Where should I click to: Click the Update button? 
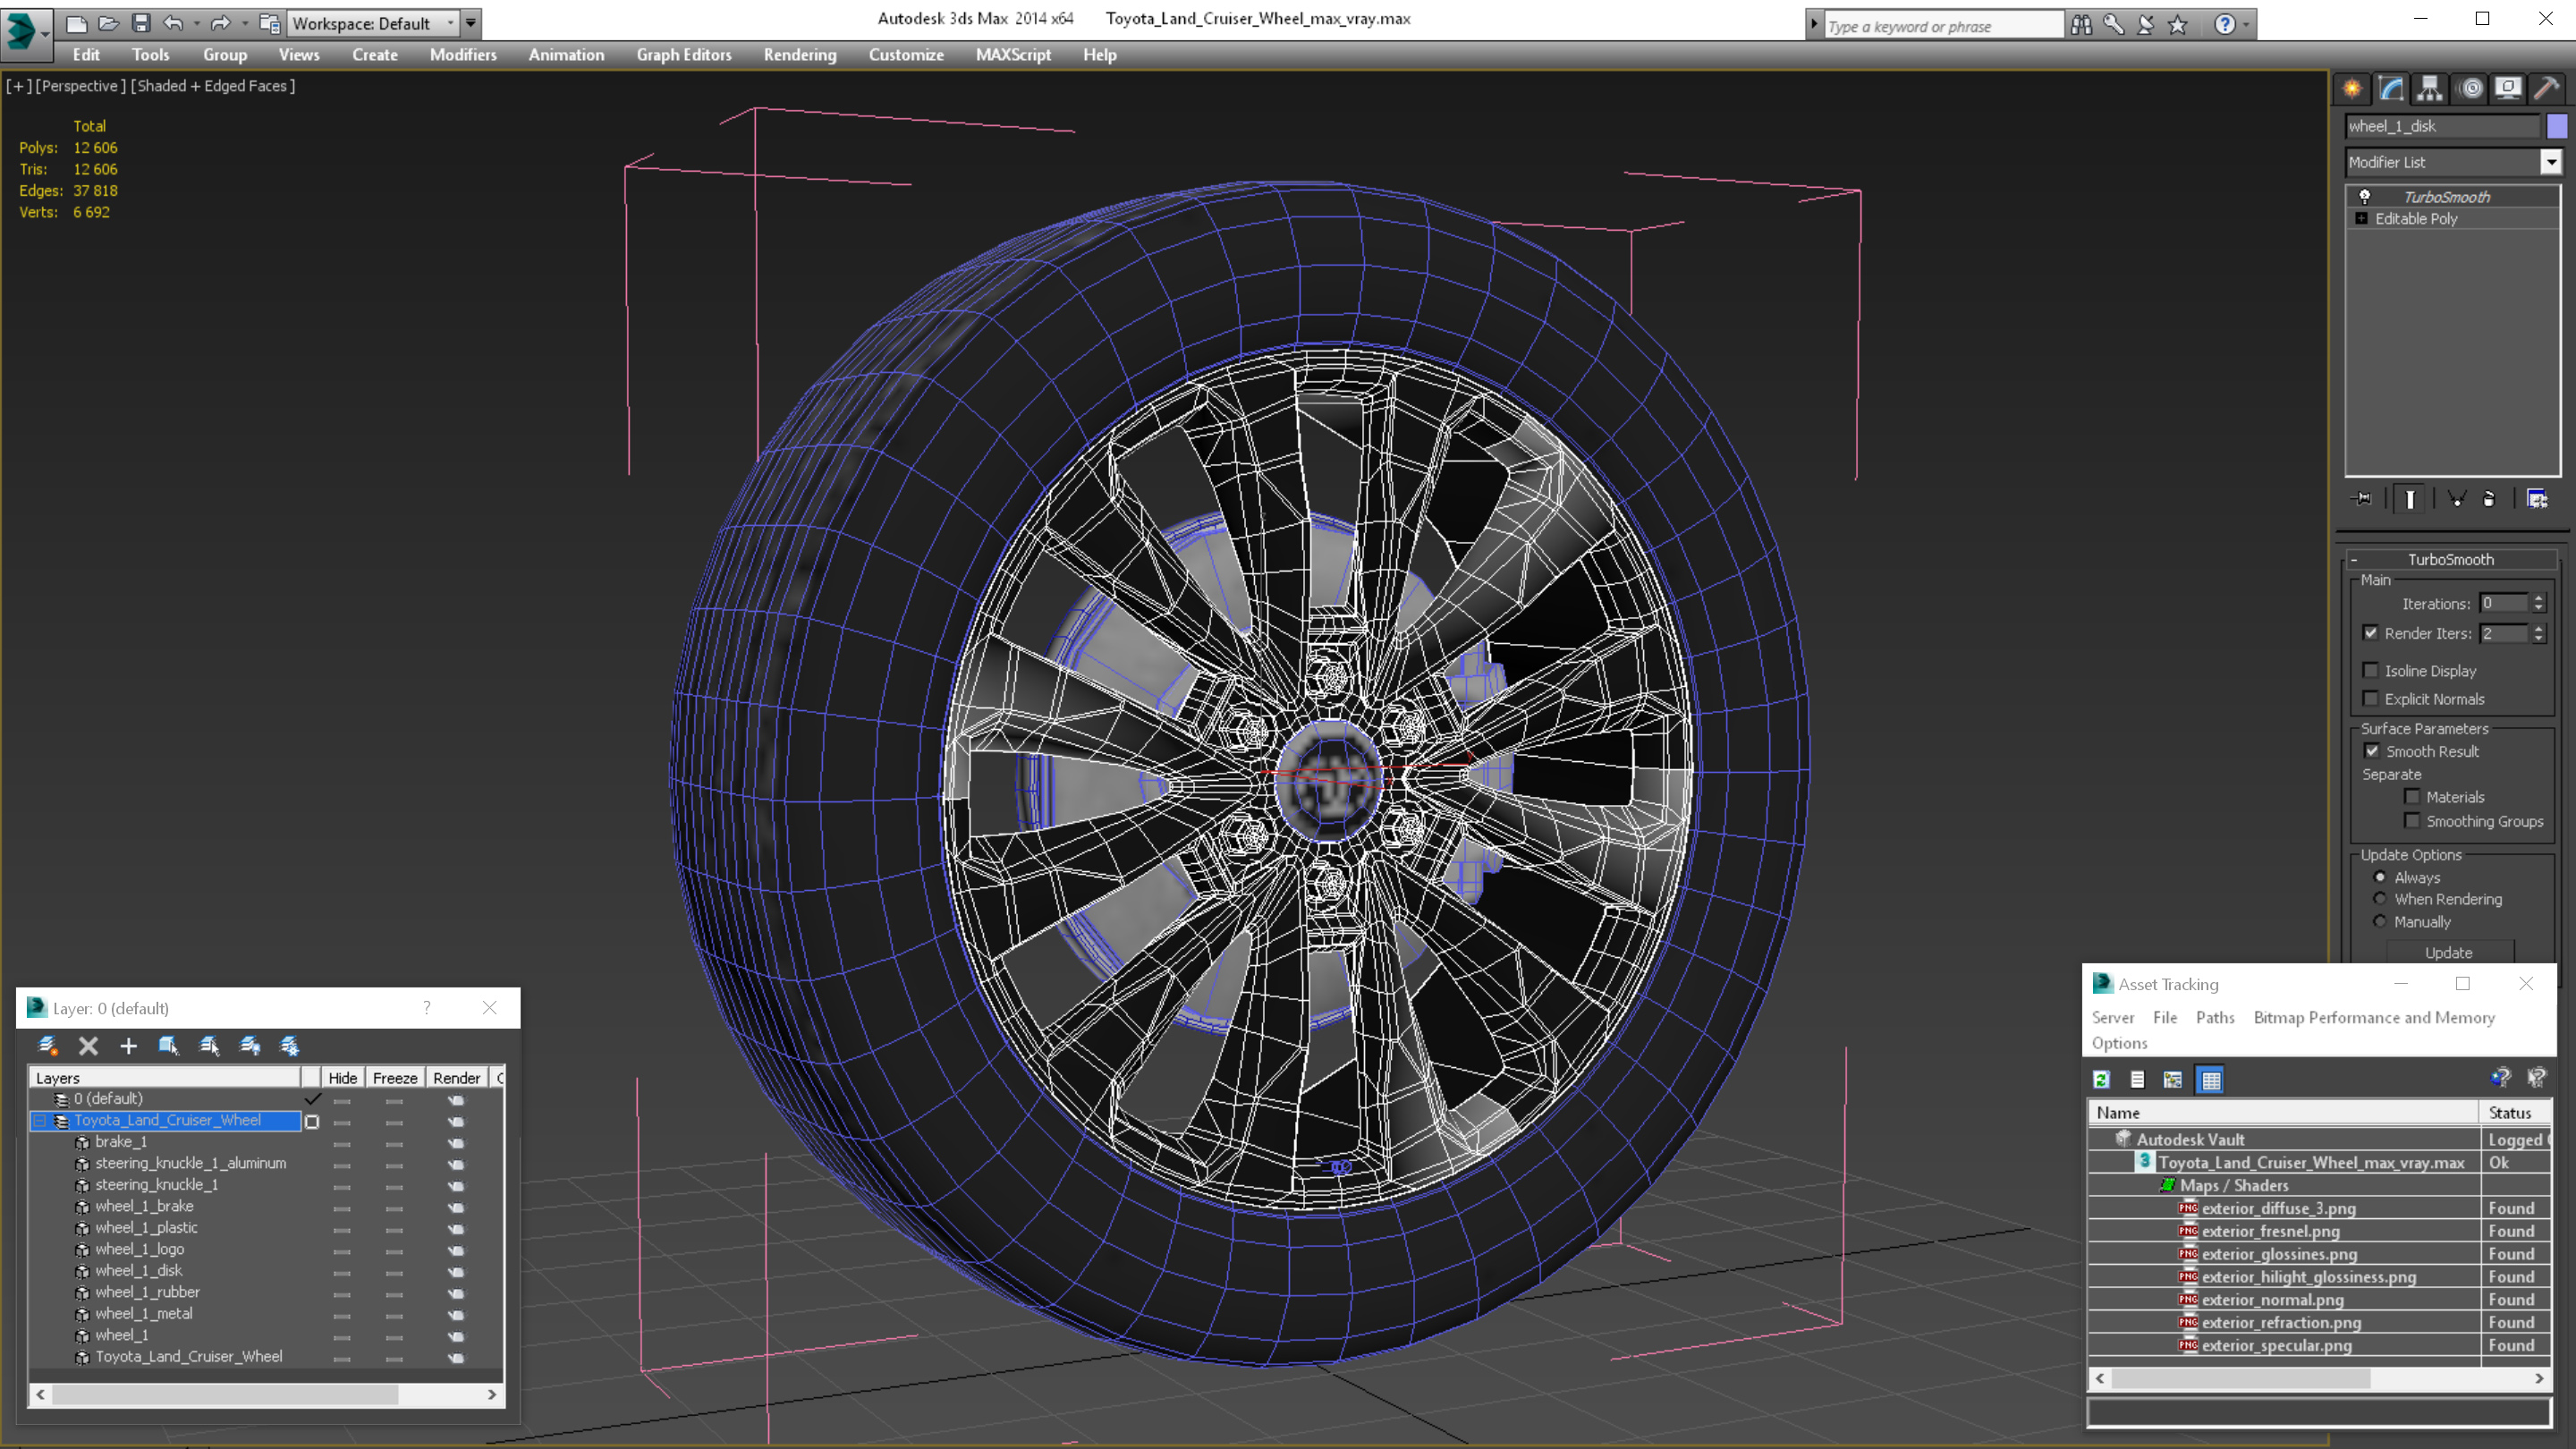pyautogui.click(x=2449, y=953)
